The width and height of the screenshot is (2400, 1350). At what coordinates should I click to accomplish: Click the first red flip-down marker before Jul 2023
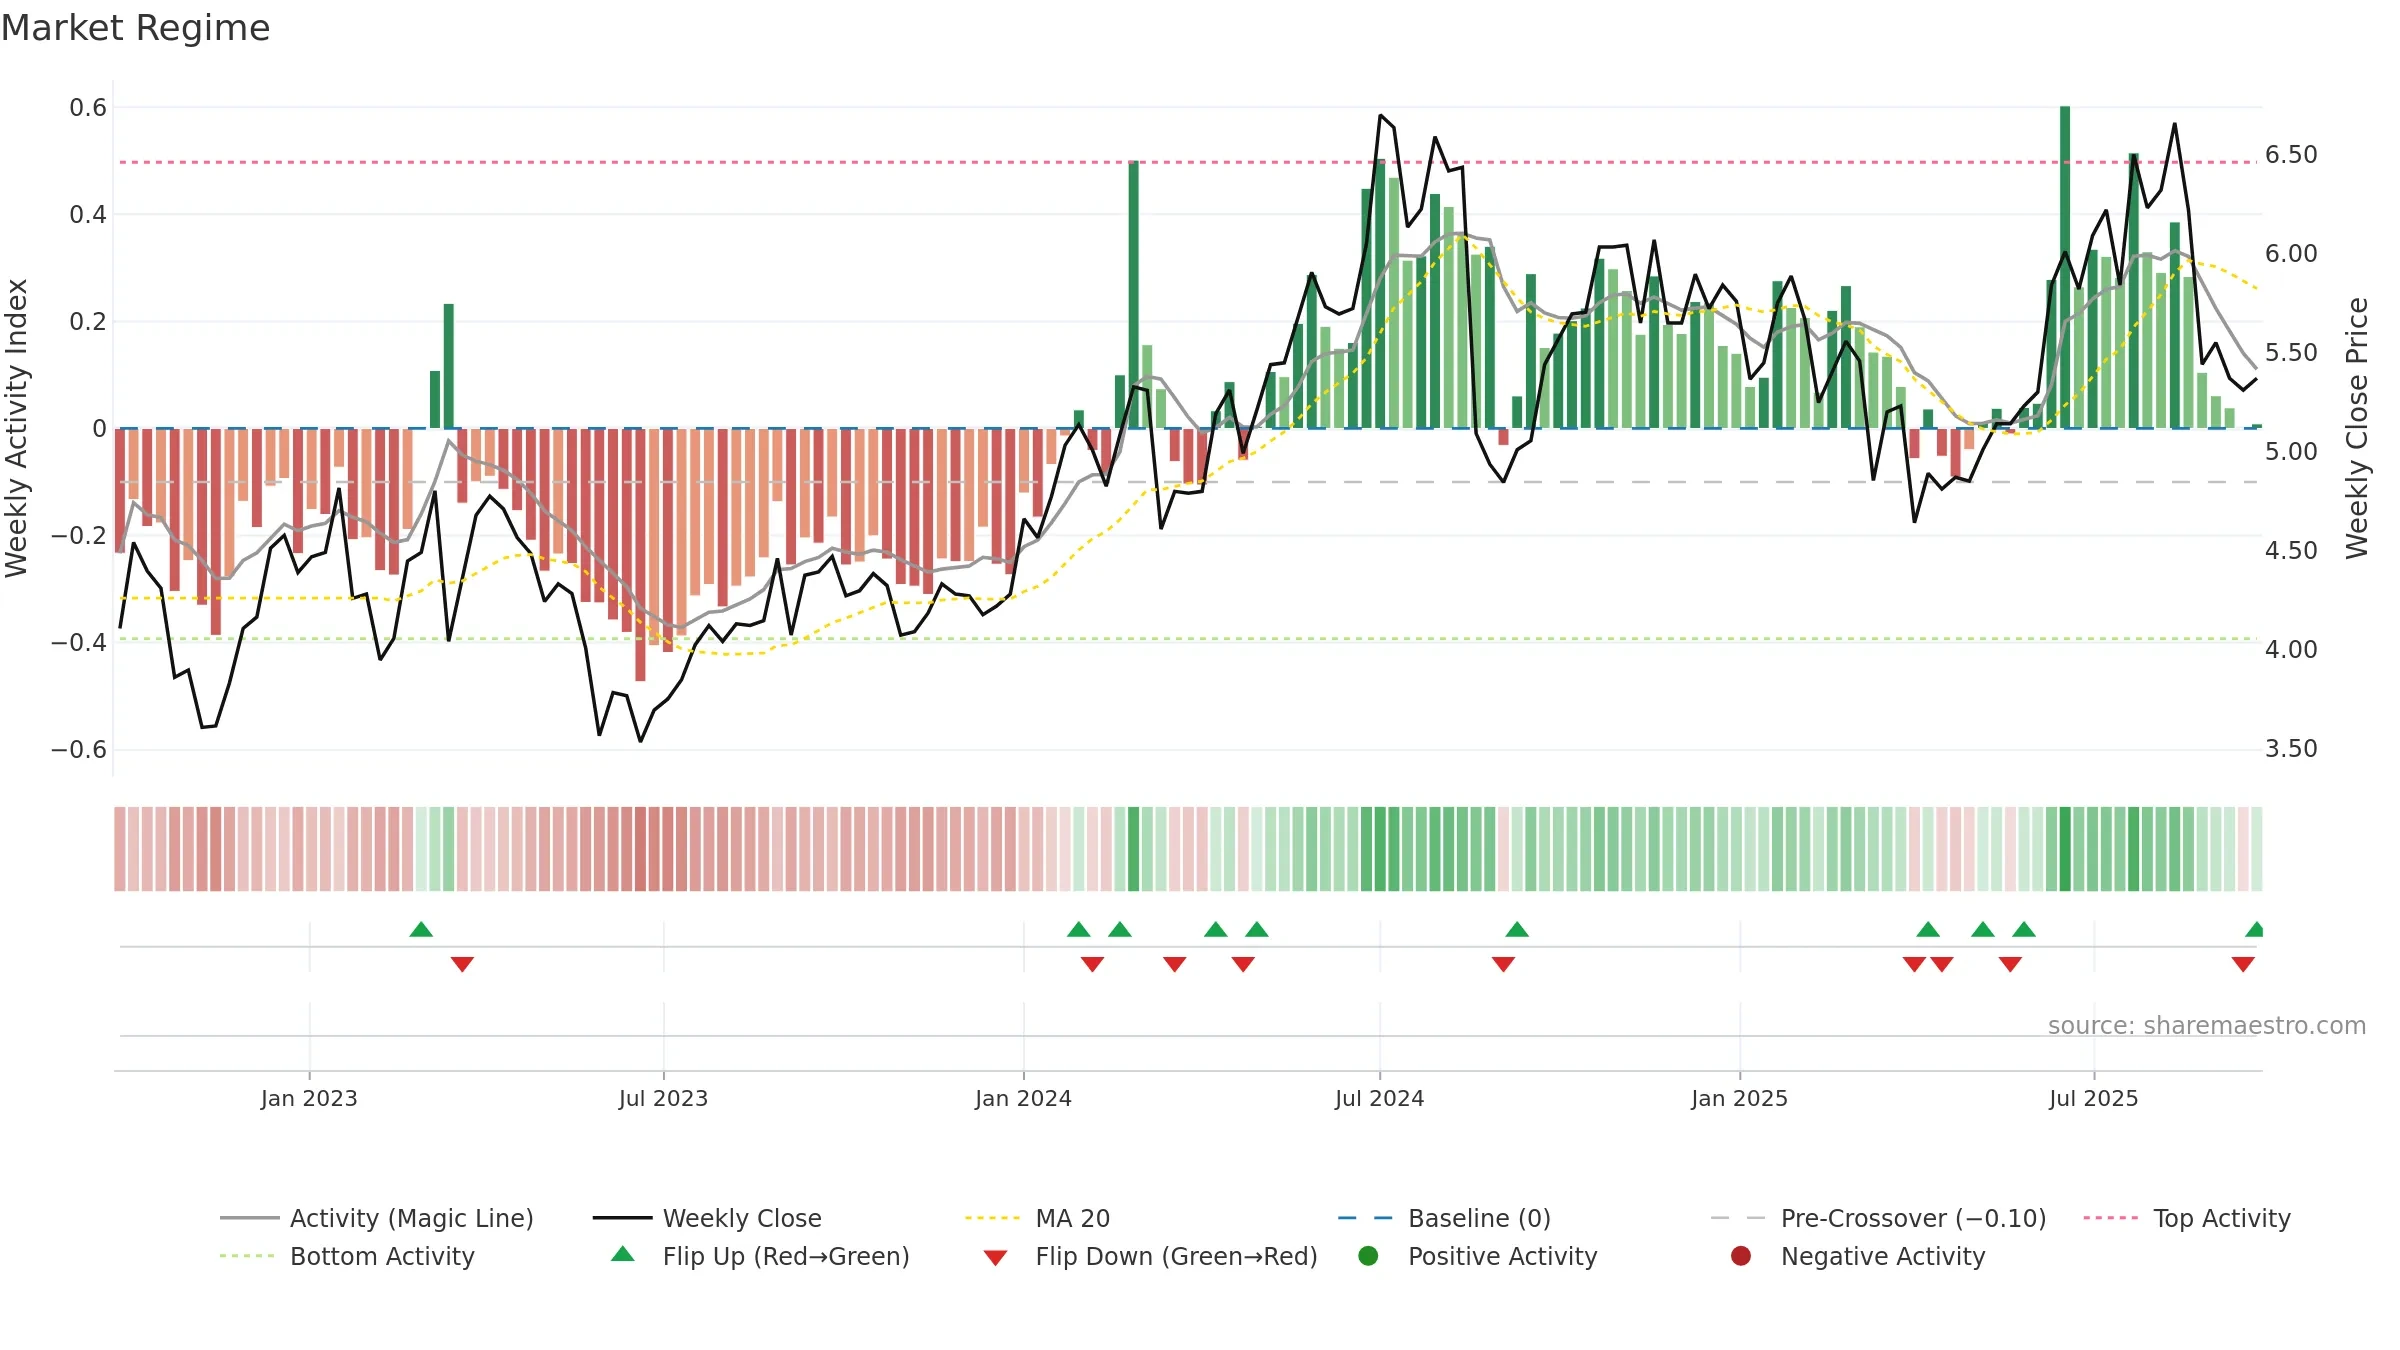coord(462,964)
